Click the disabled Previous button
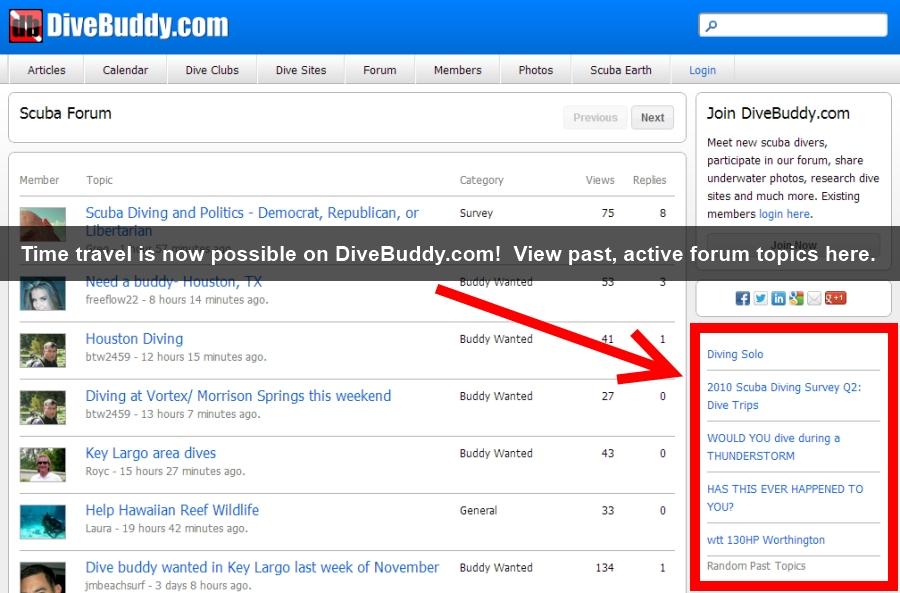The width and height of the screenshot is (900, 593). click(595, 118)
